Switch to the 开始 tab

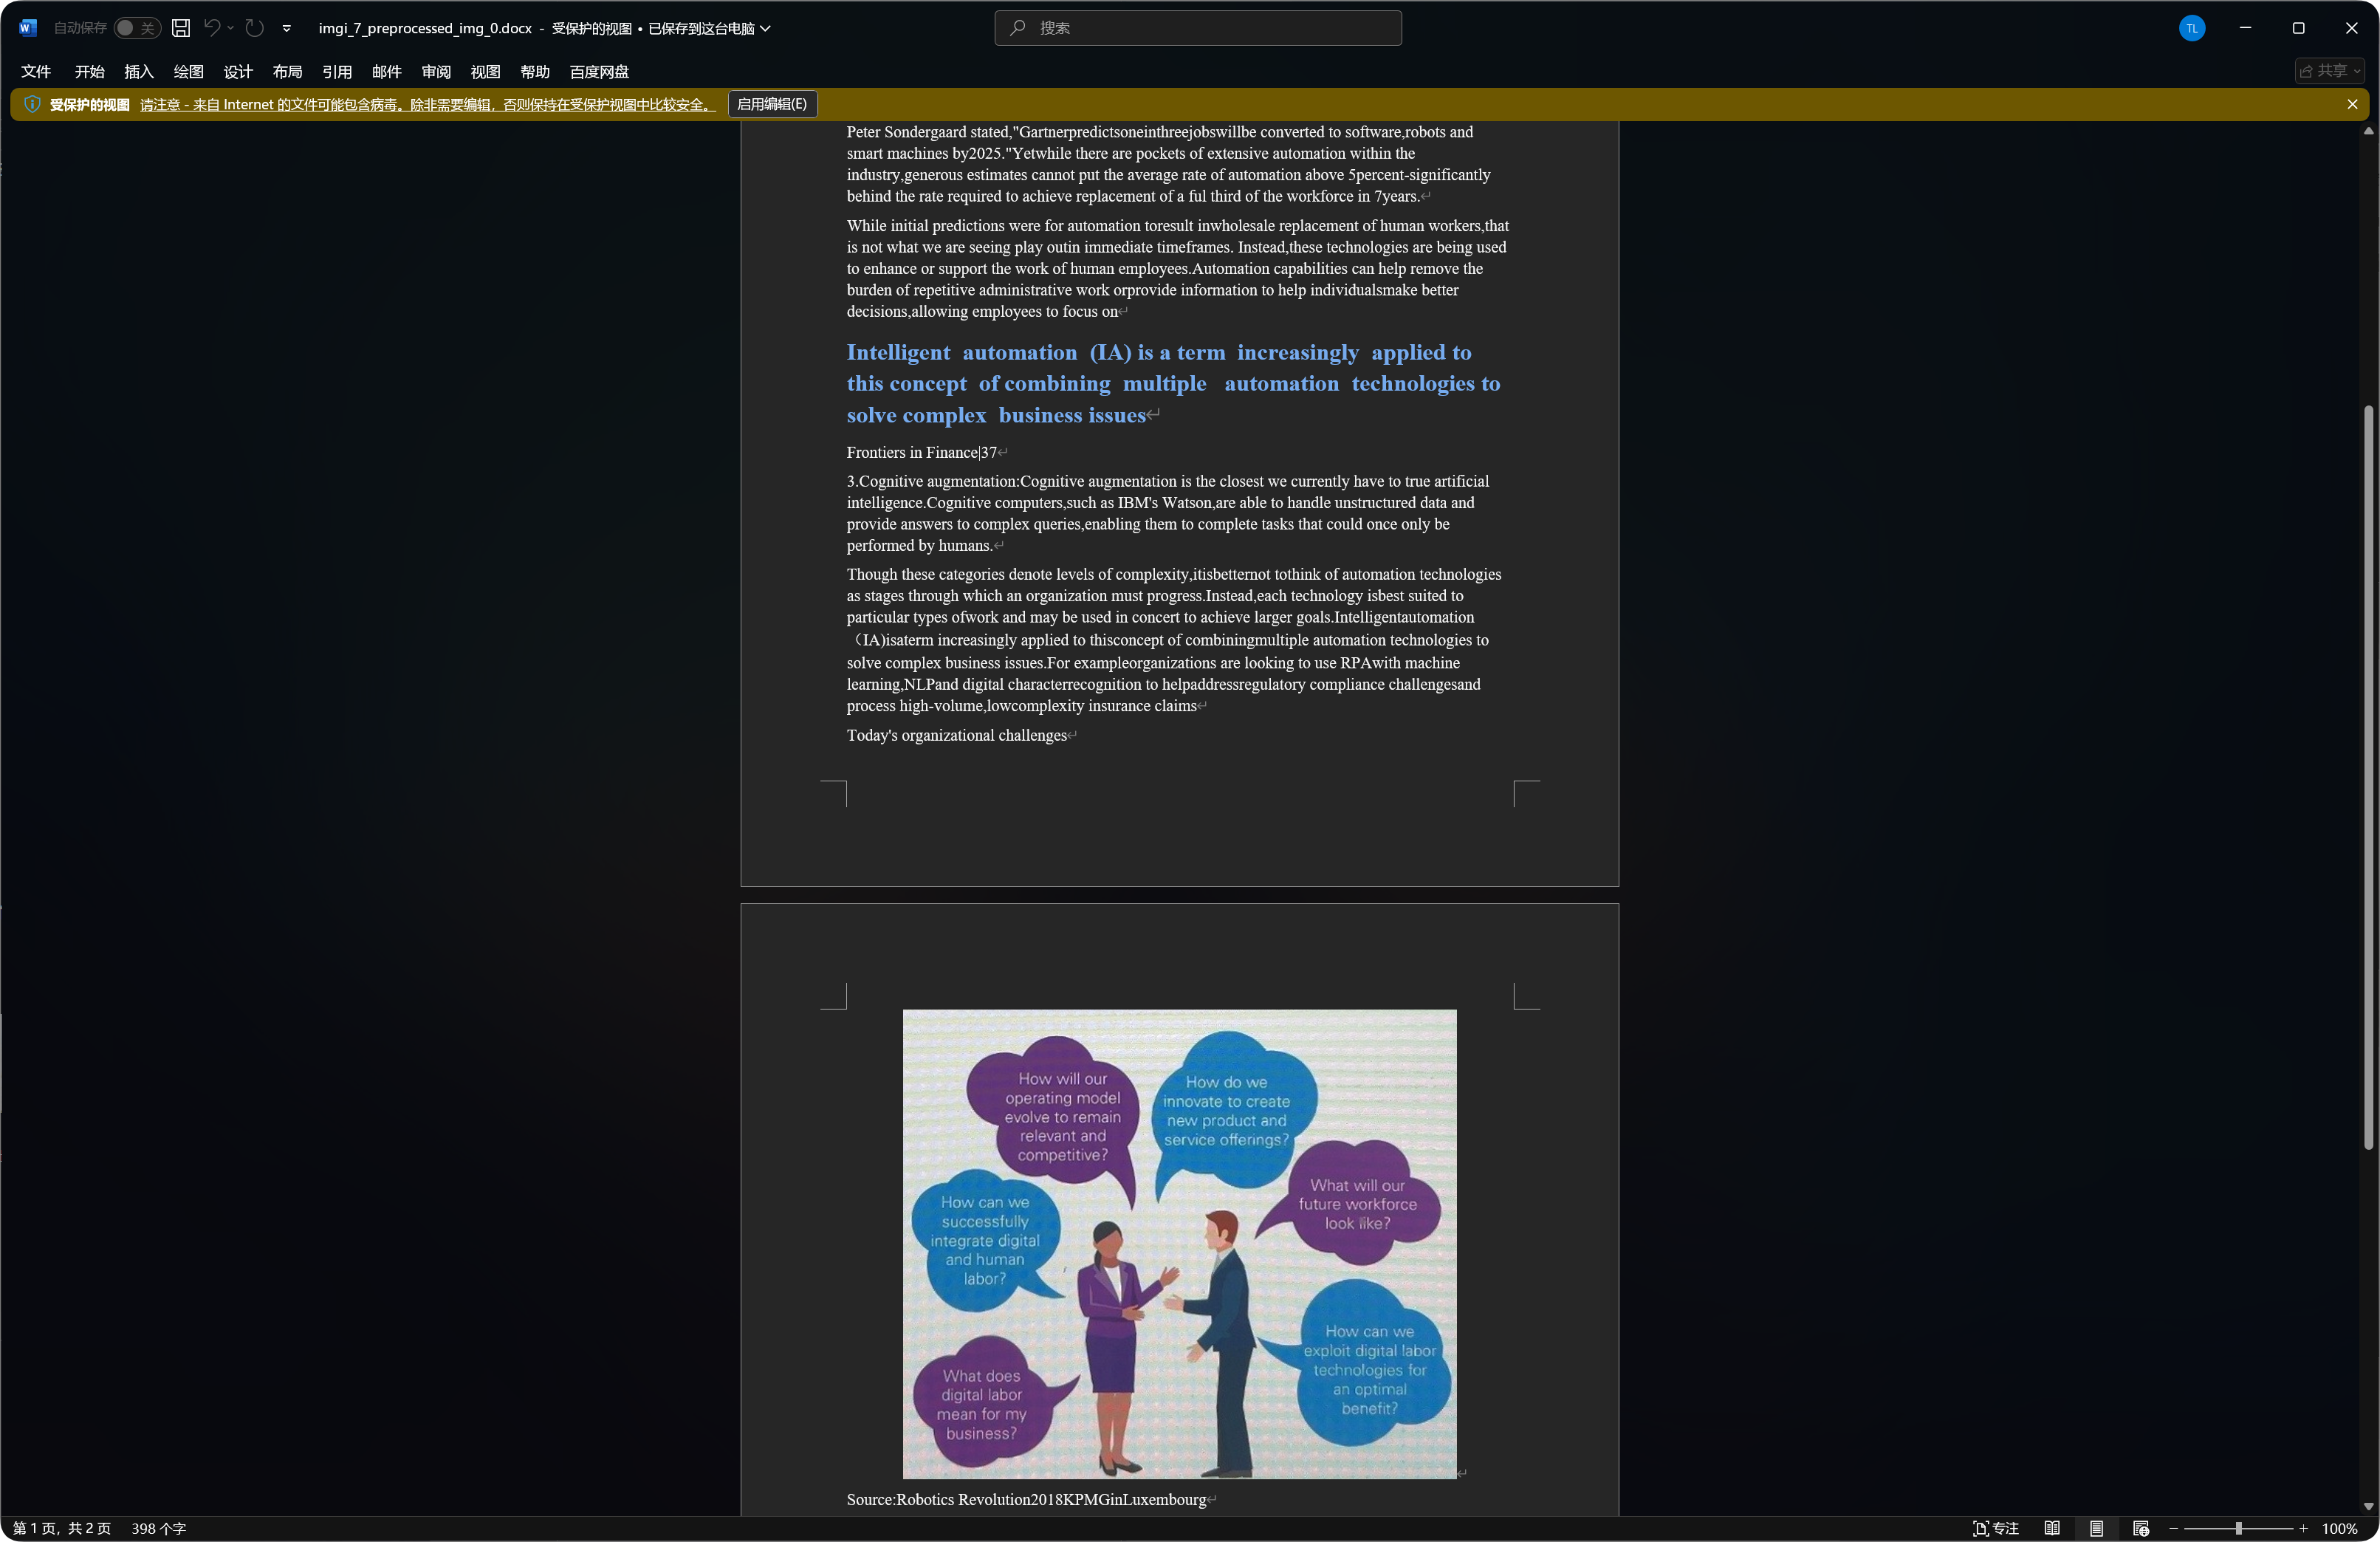click(89, 71)
